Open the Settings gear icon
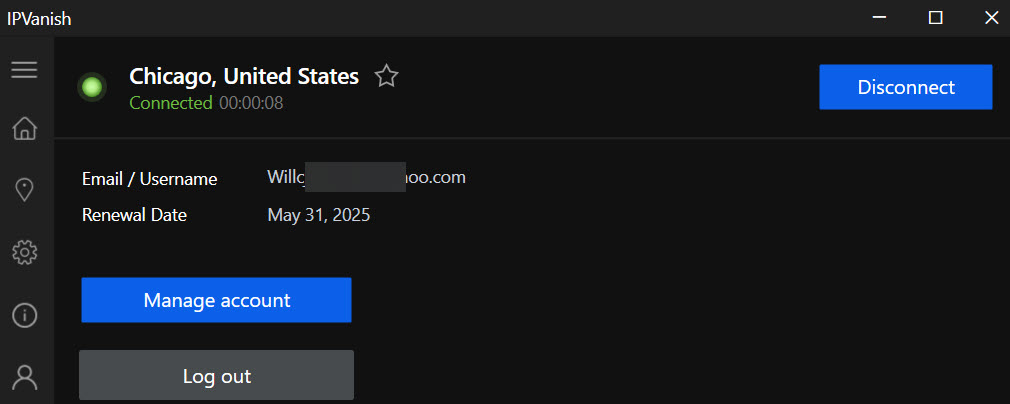1010x404 pixels. click(x=24, y=252)
